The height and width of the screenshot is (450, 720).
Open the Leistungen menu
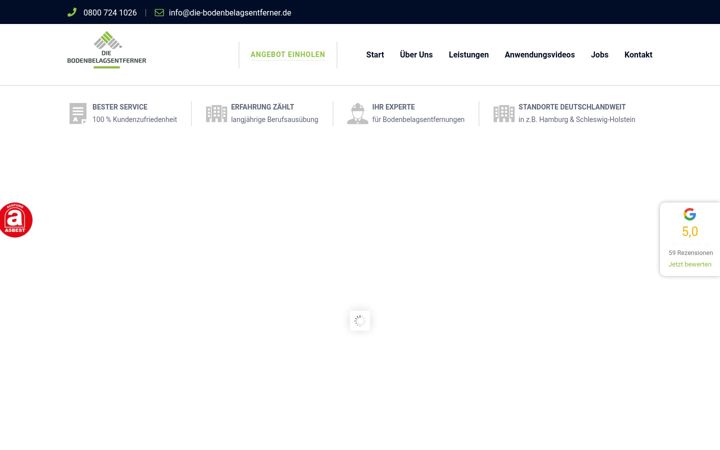468,55
